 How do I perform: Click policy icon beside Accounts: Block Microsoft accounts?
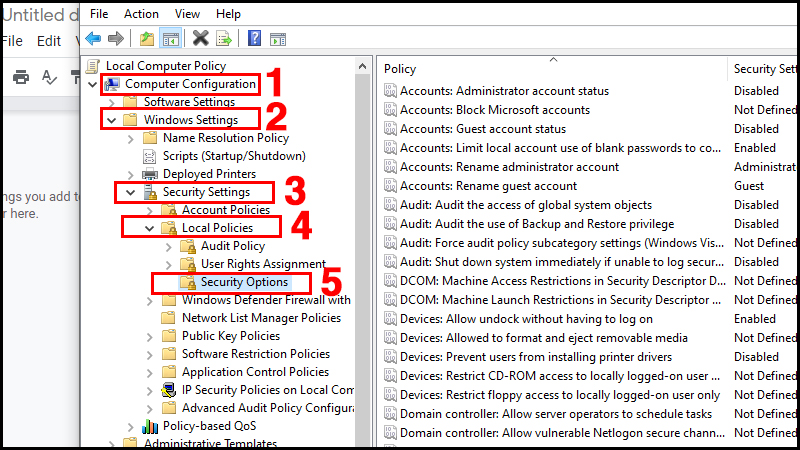(x=390, y=110)
